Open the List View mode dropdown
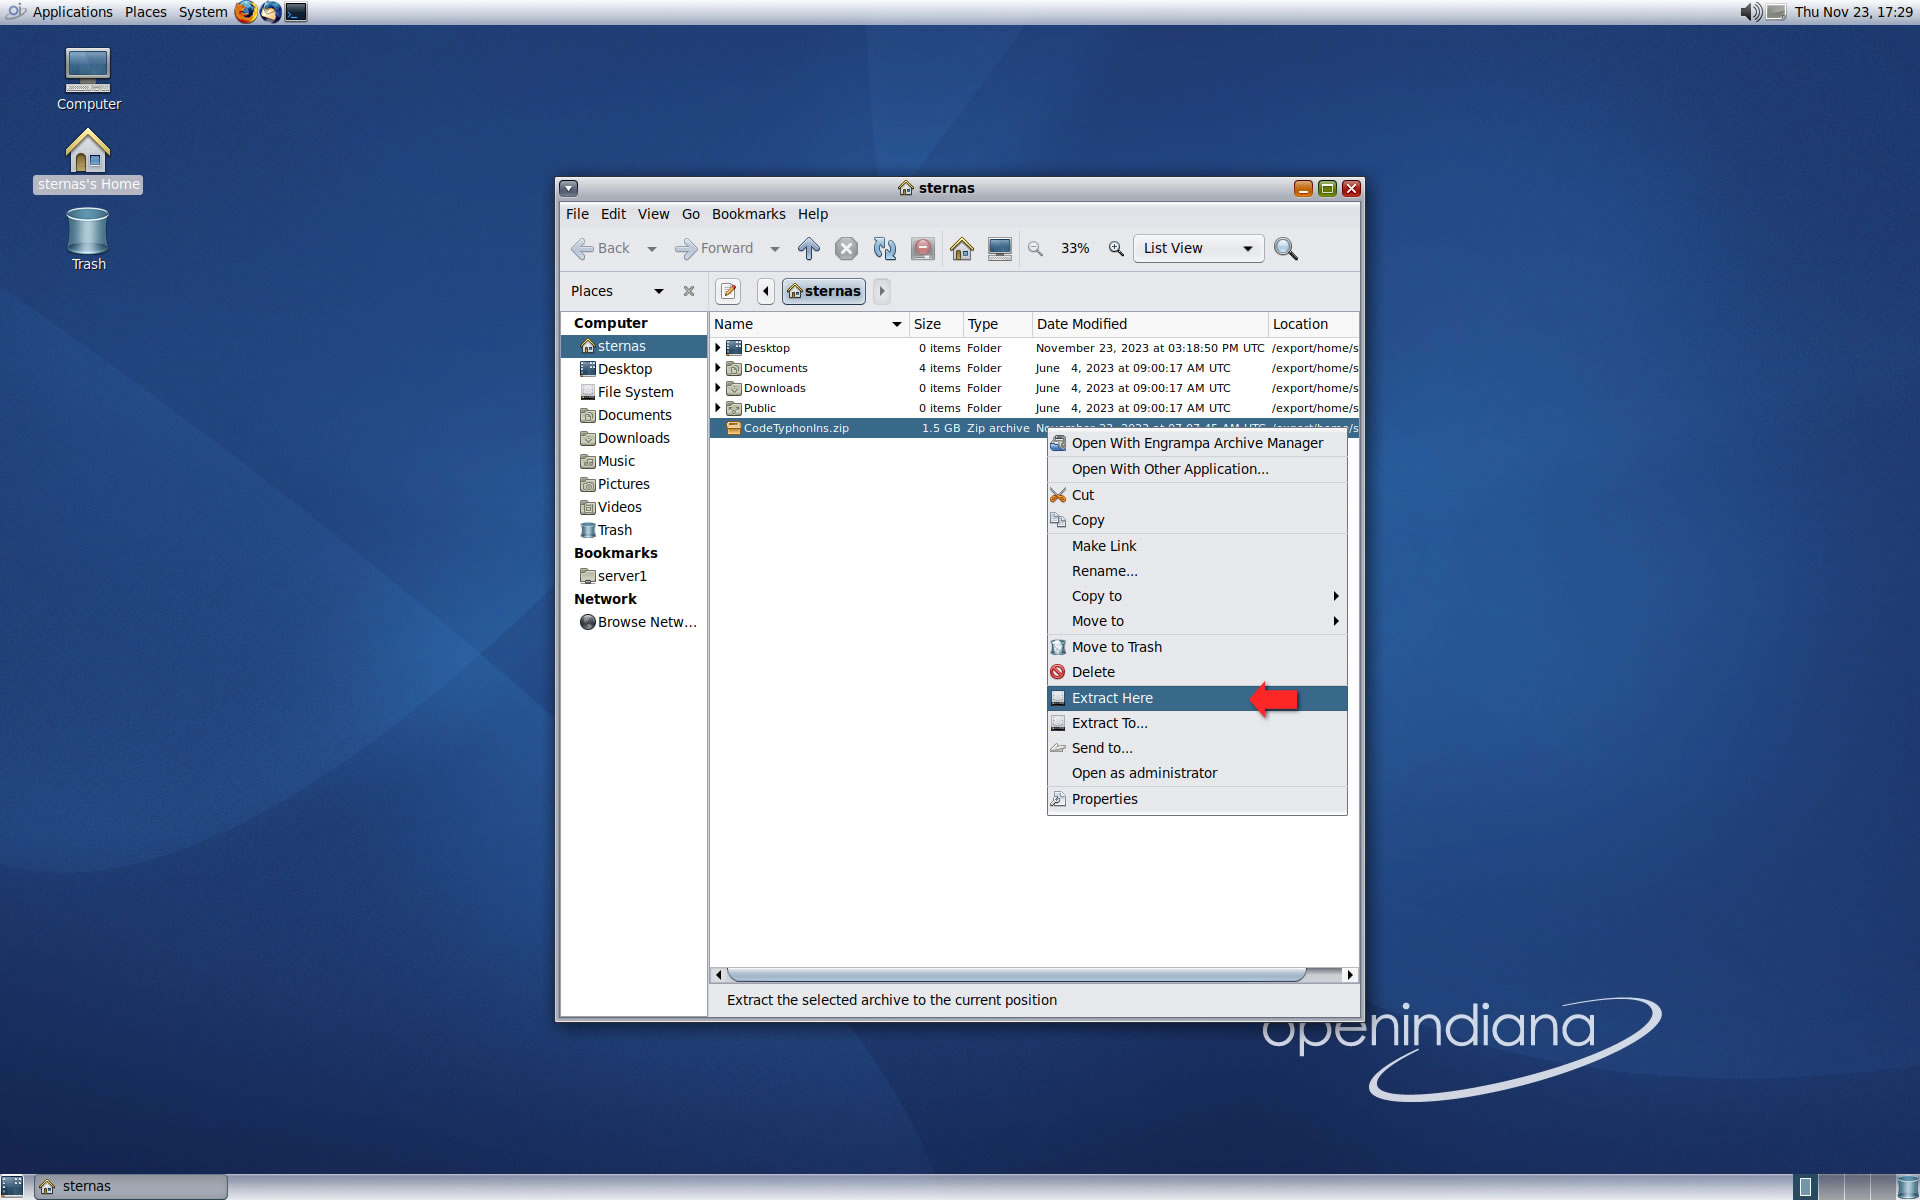Image resolution: width=1920 pixels, height=1200 pixels. (1198, 248)
